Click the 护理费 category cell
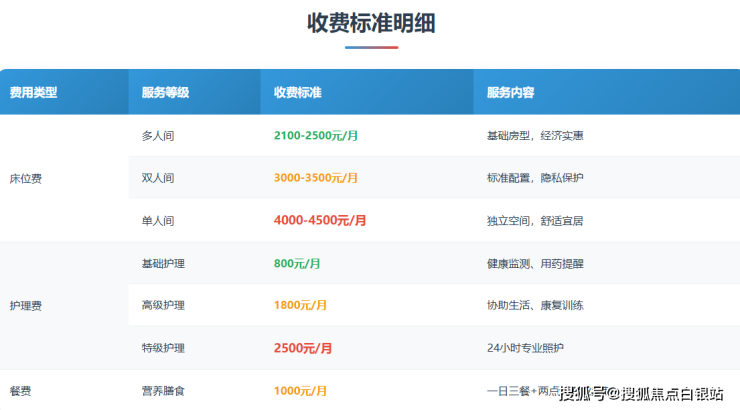The image size is (740, 410). click(25, 306)
